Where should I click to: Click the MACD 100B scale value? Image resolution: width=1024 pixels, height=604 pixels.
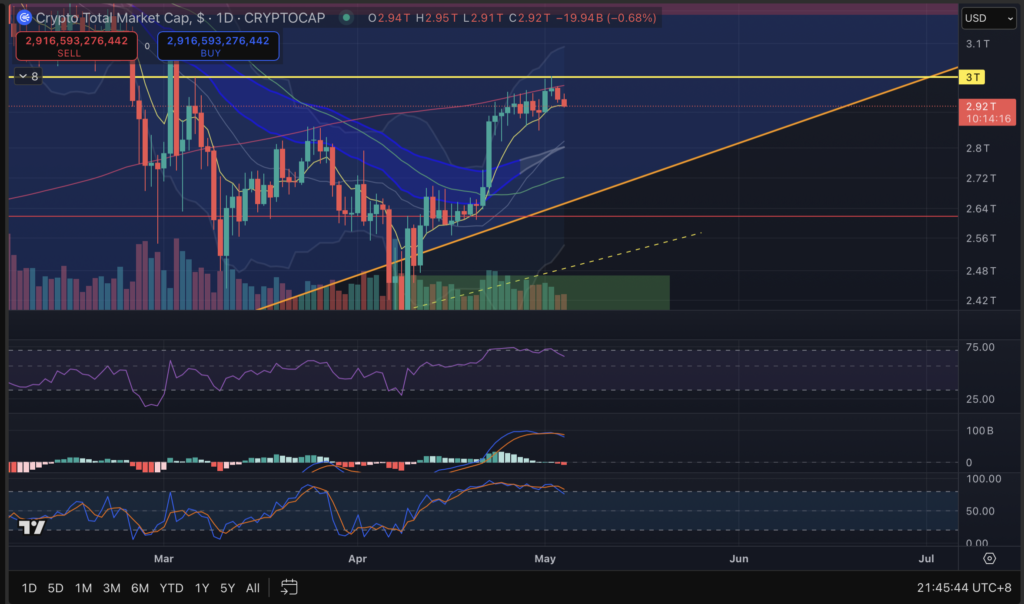click(x=980, y=431)
